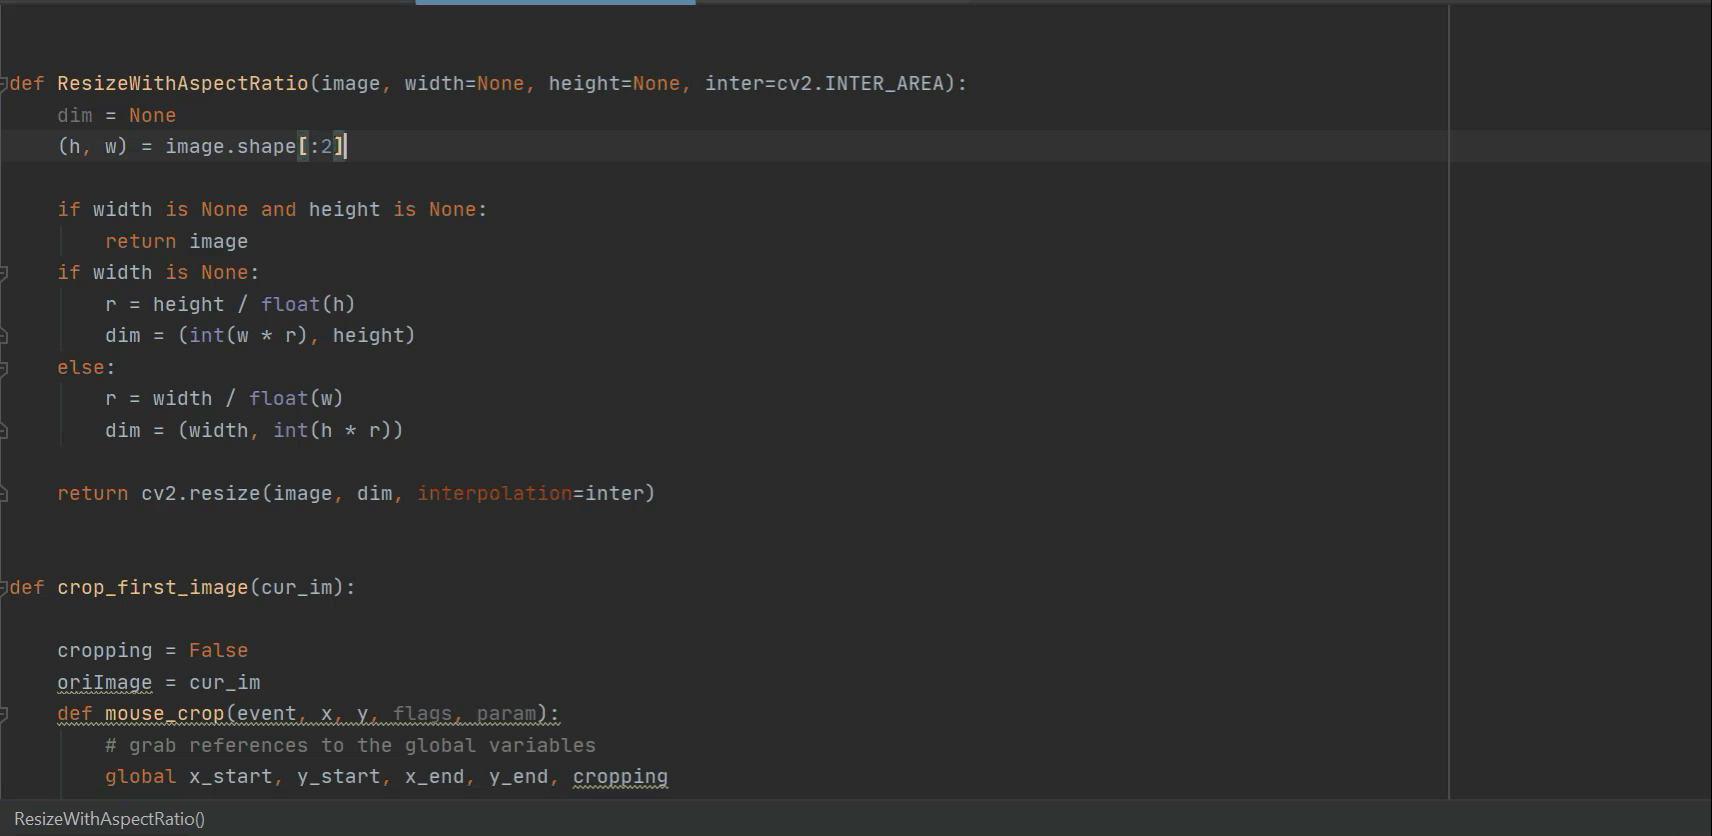1712x836 pixels.
Task: Click the grayed-out param argument
Action: point(506,714)
